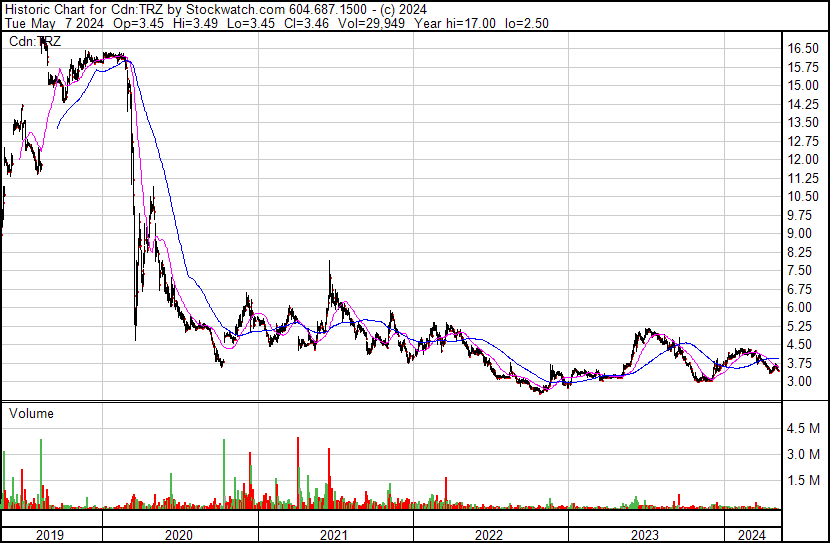830x543 pixels.
Task: Click the 2023 year label on the timeline
Action: point(645,535)
